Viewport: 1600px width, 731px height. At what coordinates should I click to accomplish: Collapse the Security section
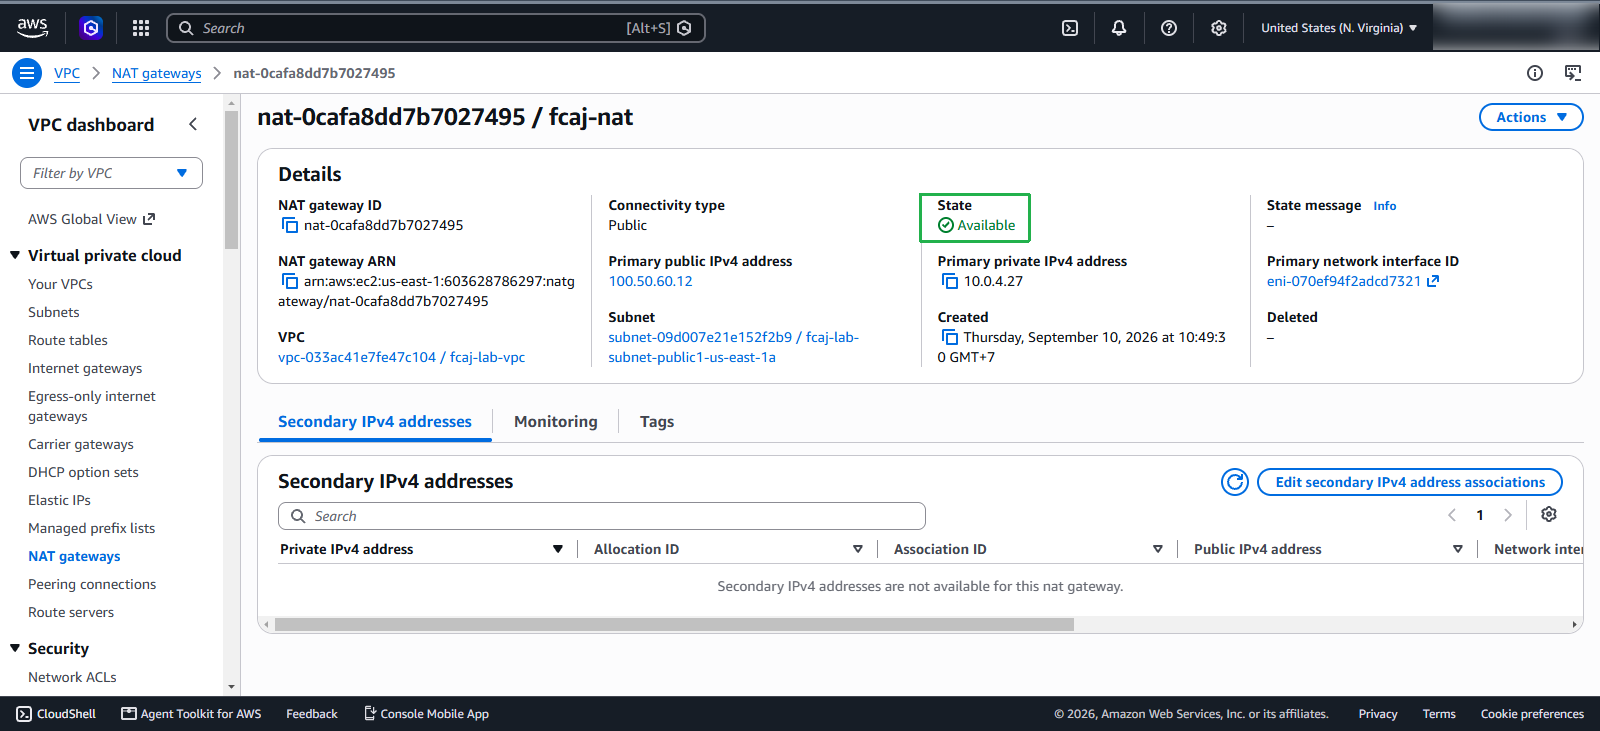click(x=15, y=648)
